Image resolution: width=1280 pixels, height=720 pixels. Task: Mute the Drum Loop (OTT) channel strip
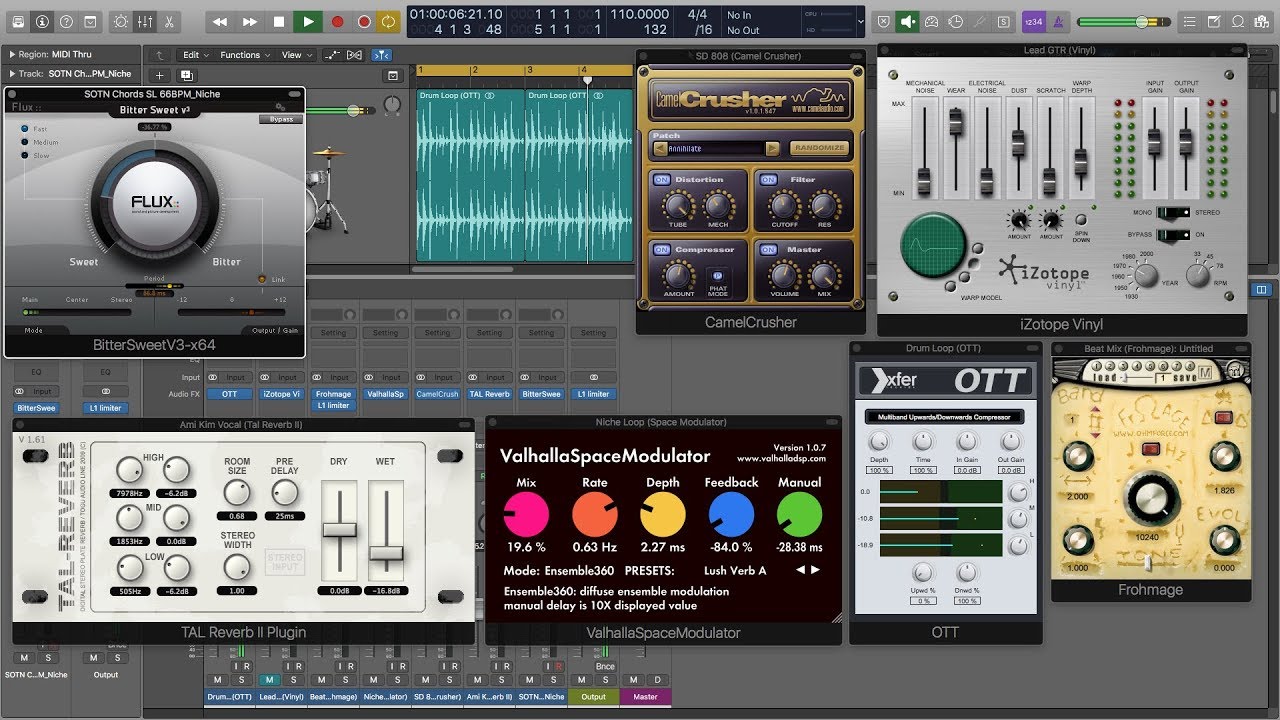(216, 680)
